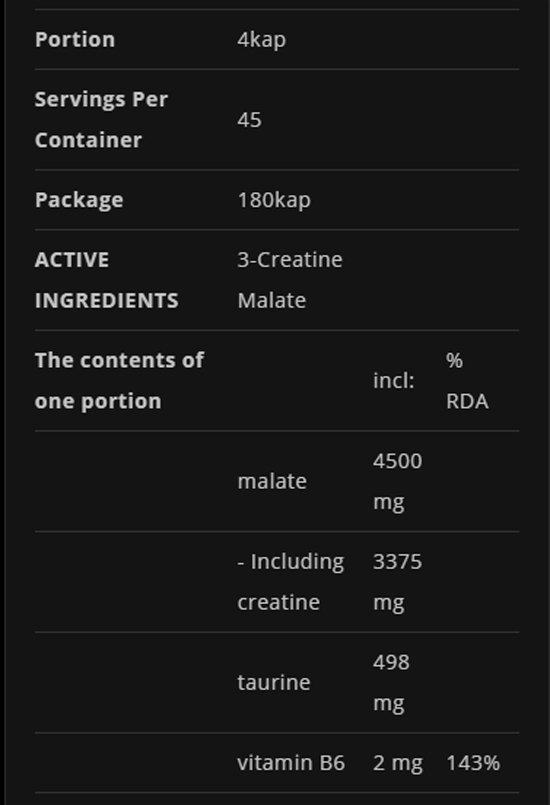Screen dimensions: 550x805
Task: Click the 3-Creatine Malate ingredient text
Action: tap(290, 280)
